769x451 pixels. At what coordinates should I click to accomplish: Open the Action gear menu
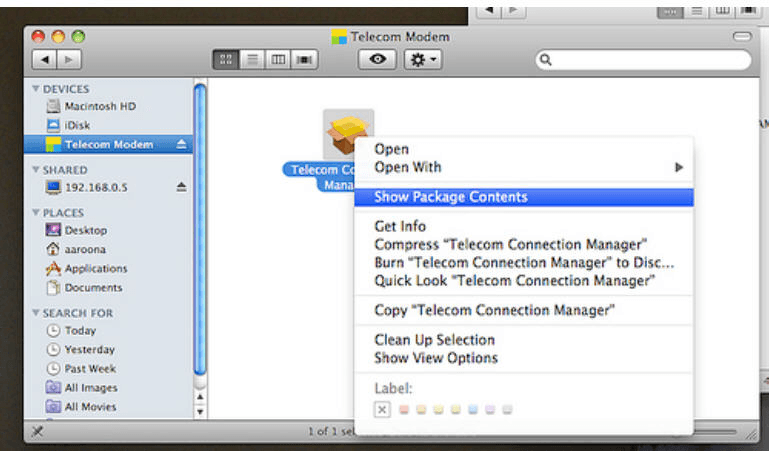(422, 60)
